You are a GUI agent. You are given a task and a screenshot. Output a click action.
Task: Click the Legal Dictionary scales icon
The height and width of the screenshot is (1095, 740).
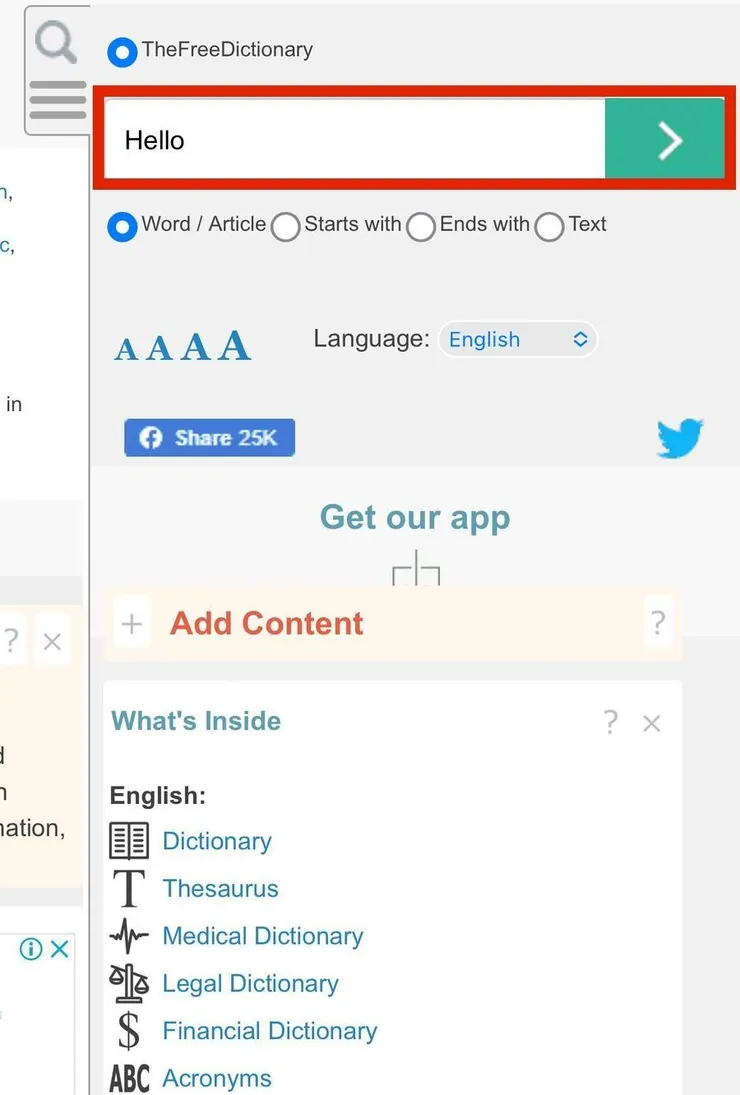click(129, 983)
